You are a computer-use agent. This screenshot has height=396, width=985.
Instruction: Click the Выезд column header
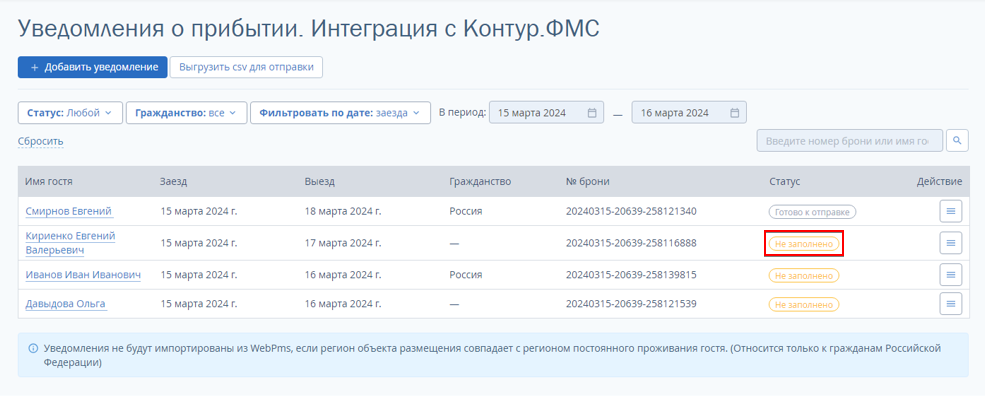point(320,182)
